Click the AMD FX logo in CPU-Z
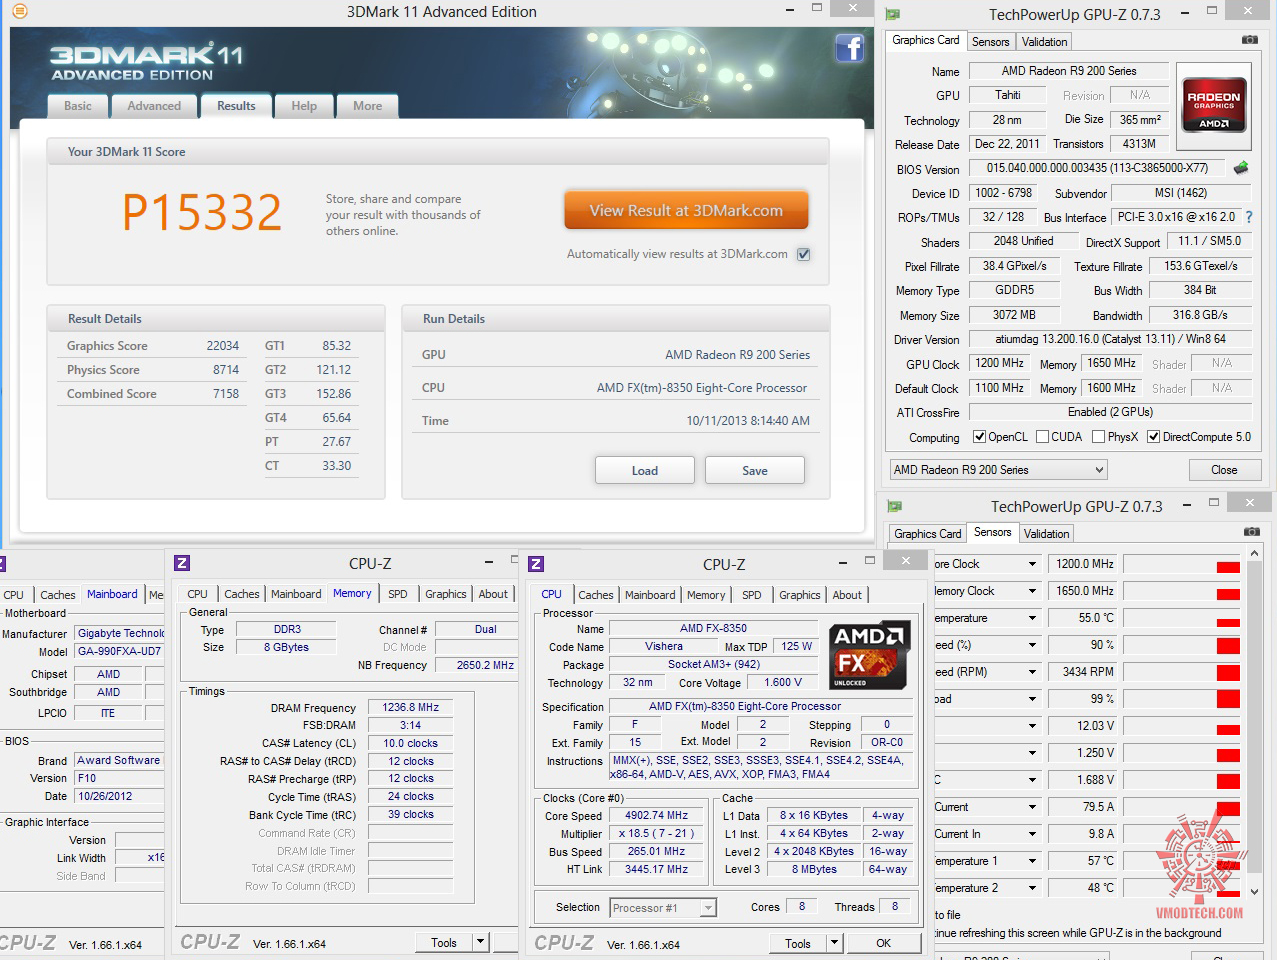The image size is (1277, 960). [x=868, y=655]
